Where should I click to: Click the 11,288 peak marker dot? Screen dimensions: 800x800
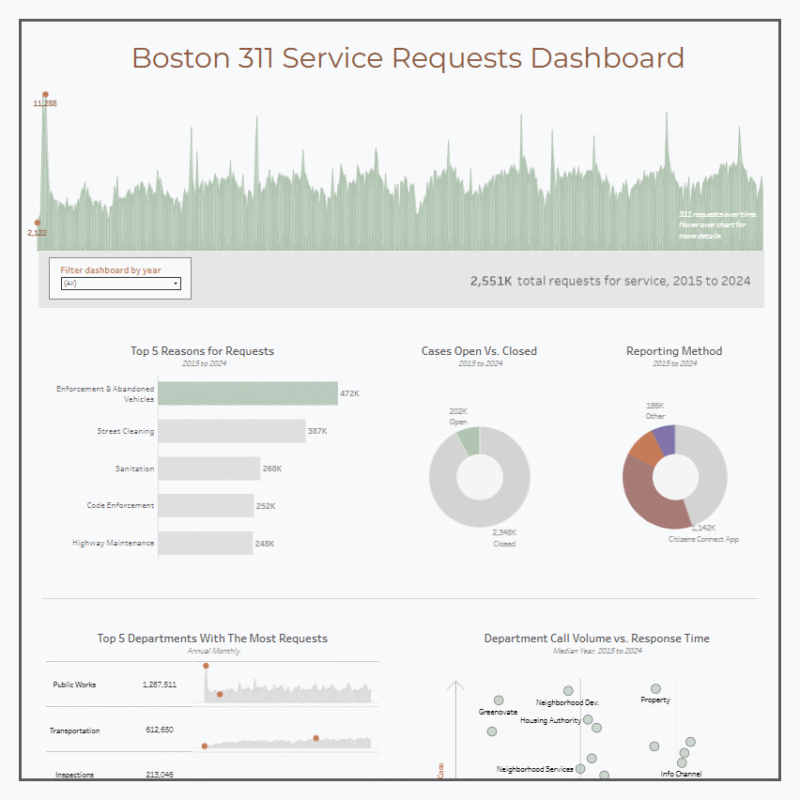[x=44, y=94]
